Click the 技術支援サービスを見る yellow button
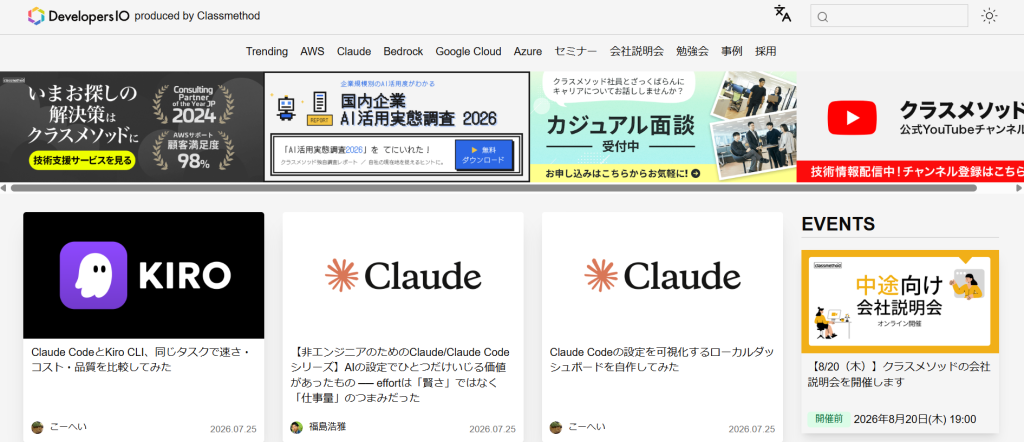Viewport: 1024px width, 442px height. pyautogui.click(x=82, y=160)
